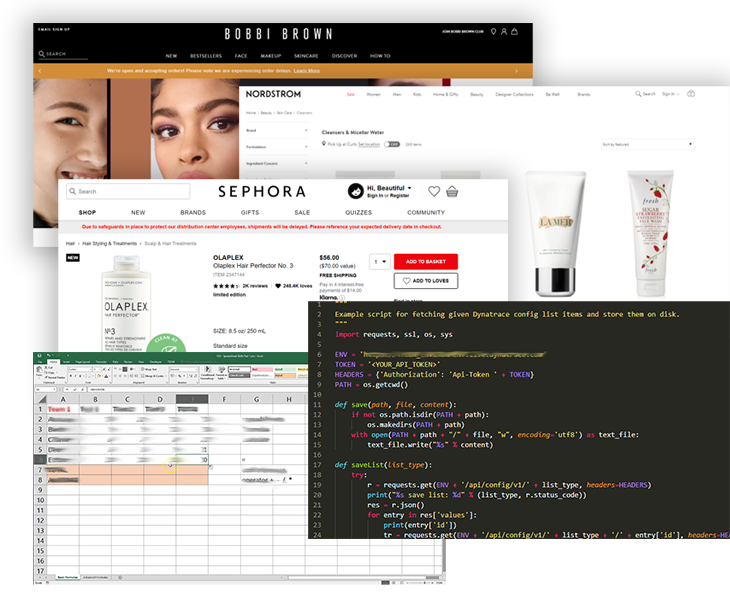Open Nordstrom Sign In dropdown

pyautogui.click(x=670, y=94)
